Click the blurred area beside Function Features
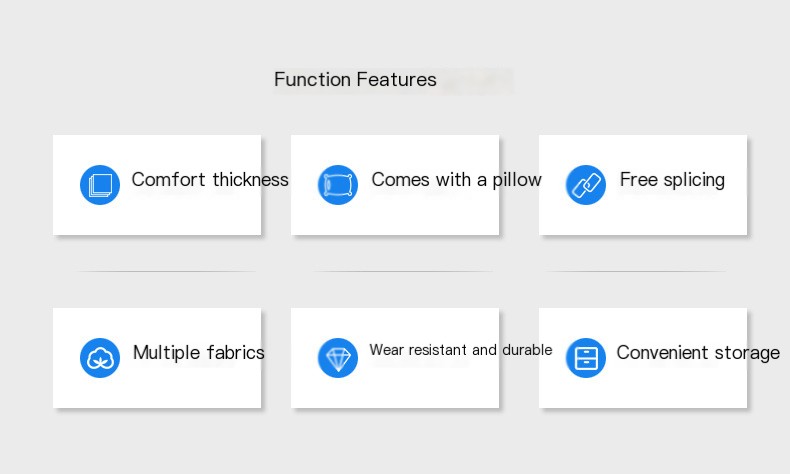 click(477, 81)
